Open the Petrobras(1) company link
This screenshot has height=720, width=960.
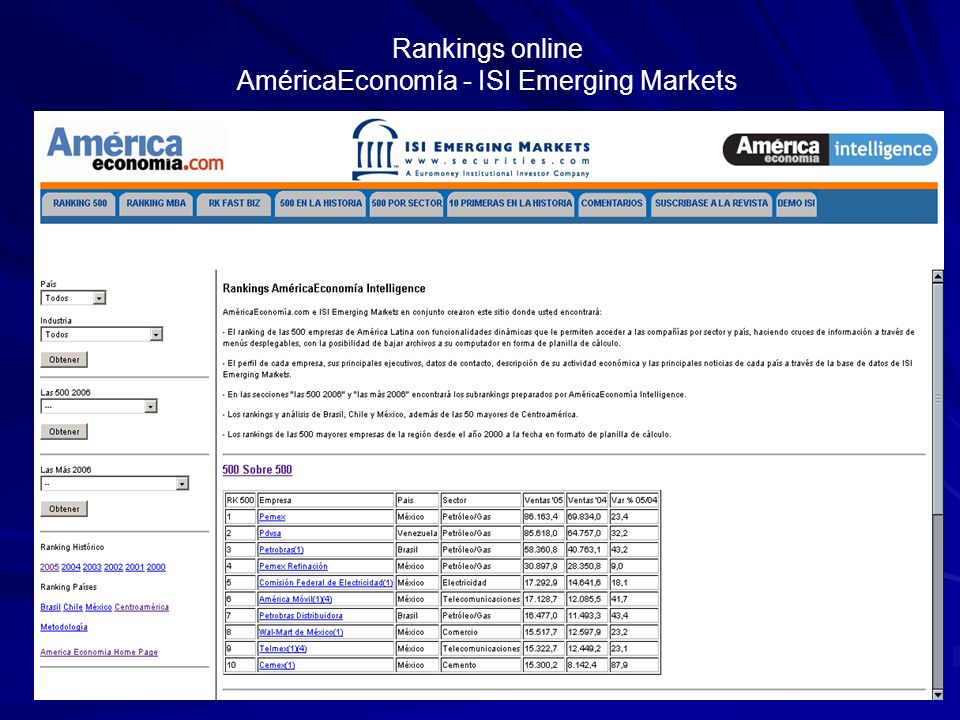point(281,550)
